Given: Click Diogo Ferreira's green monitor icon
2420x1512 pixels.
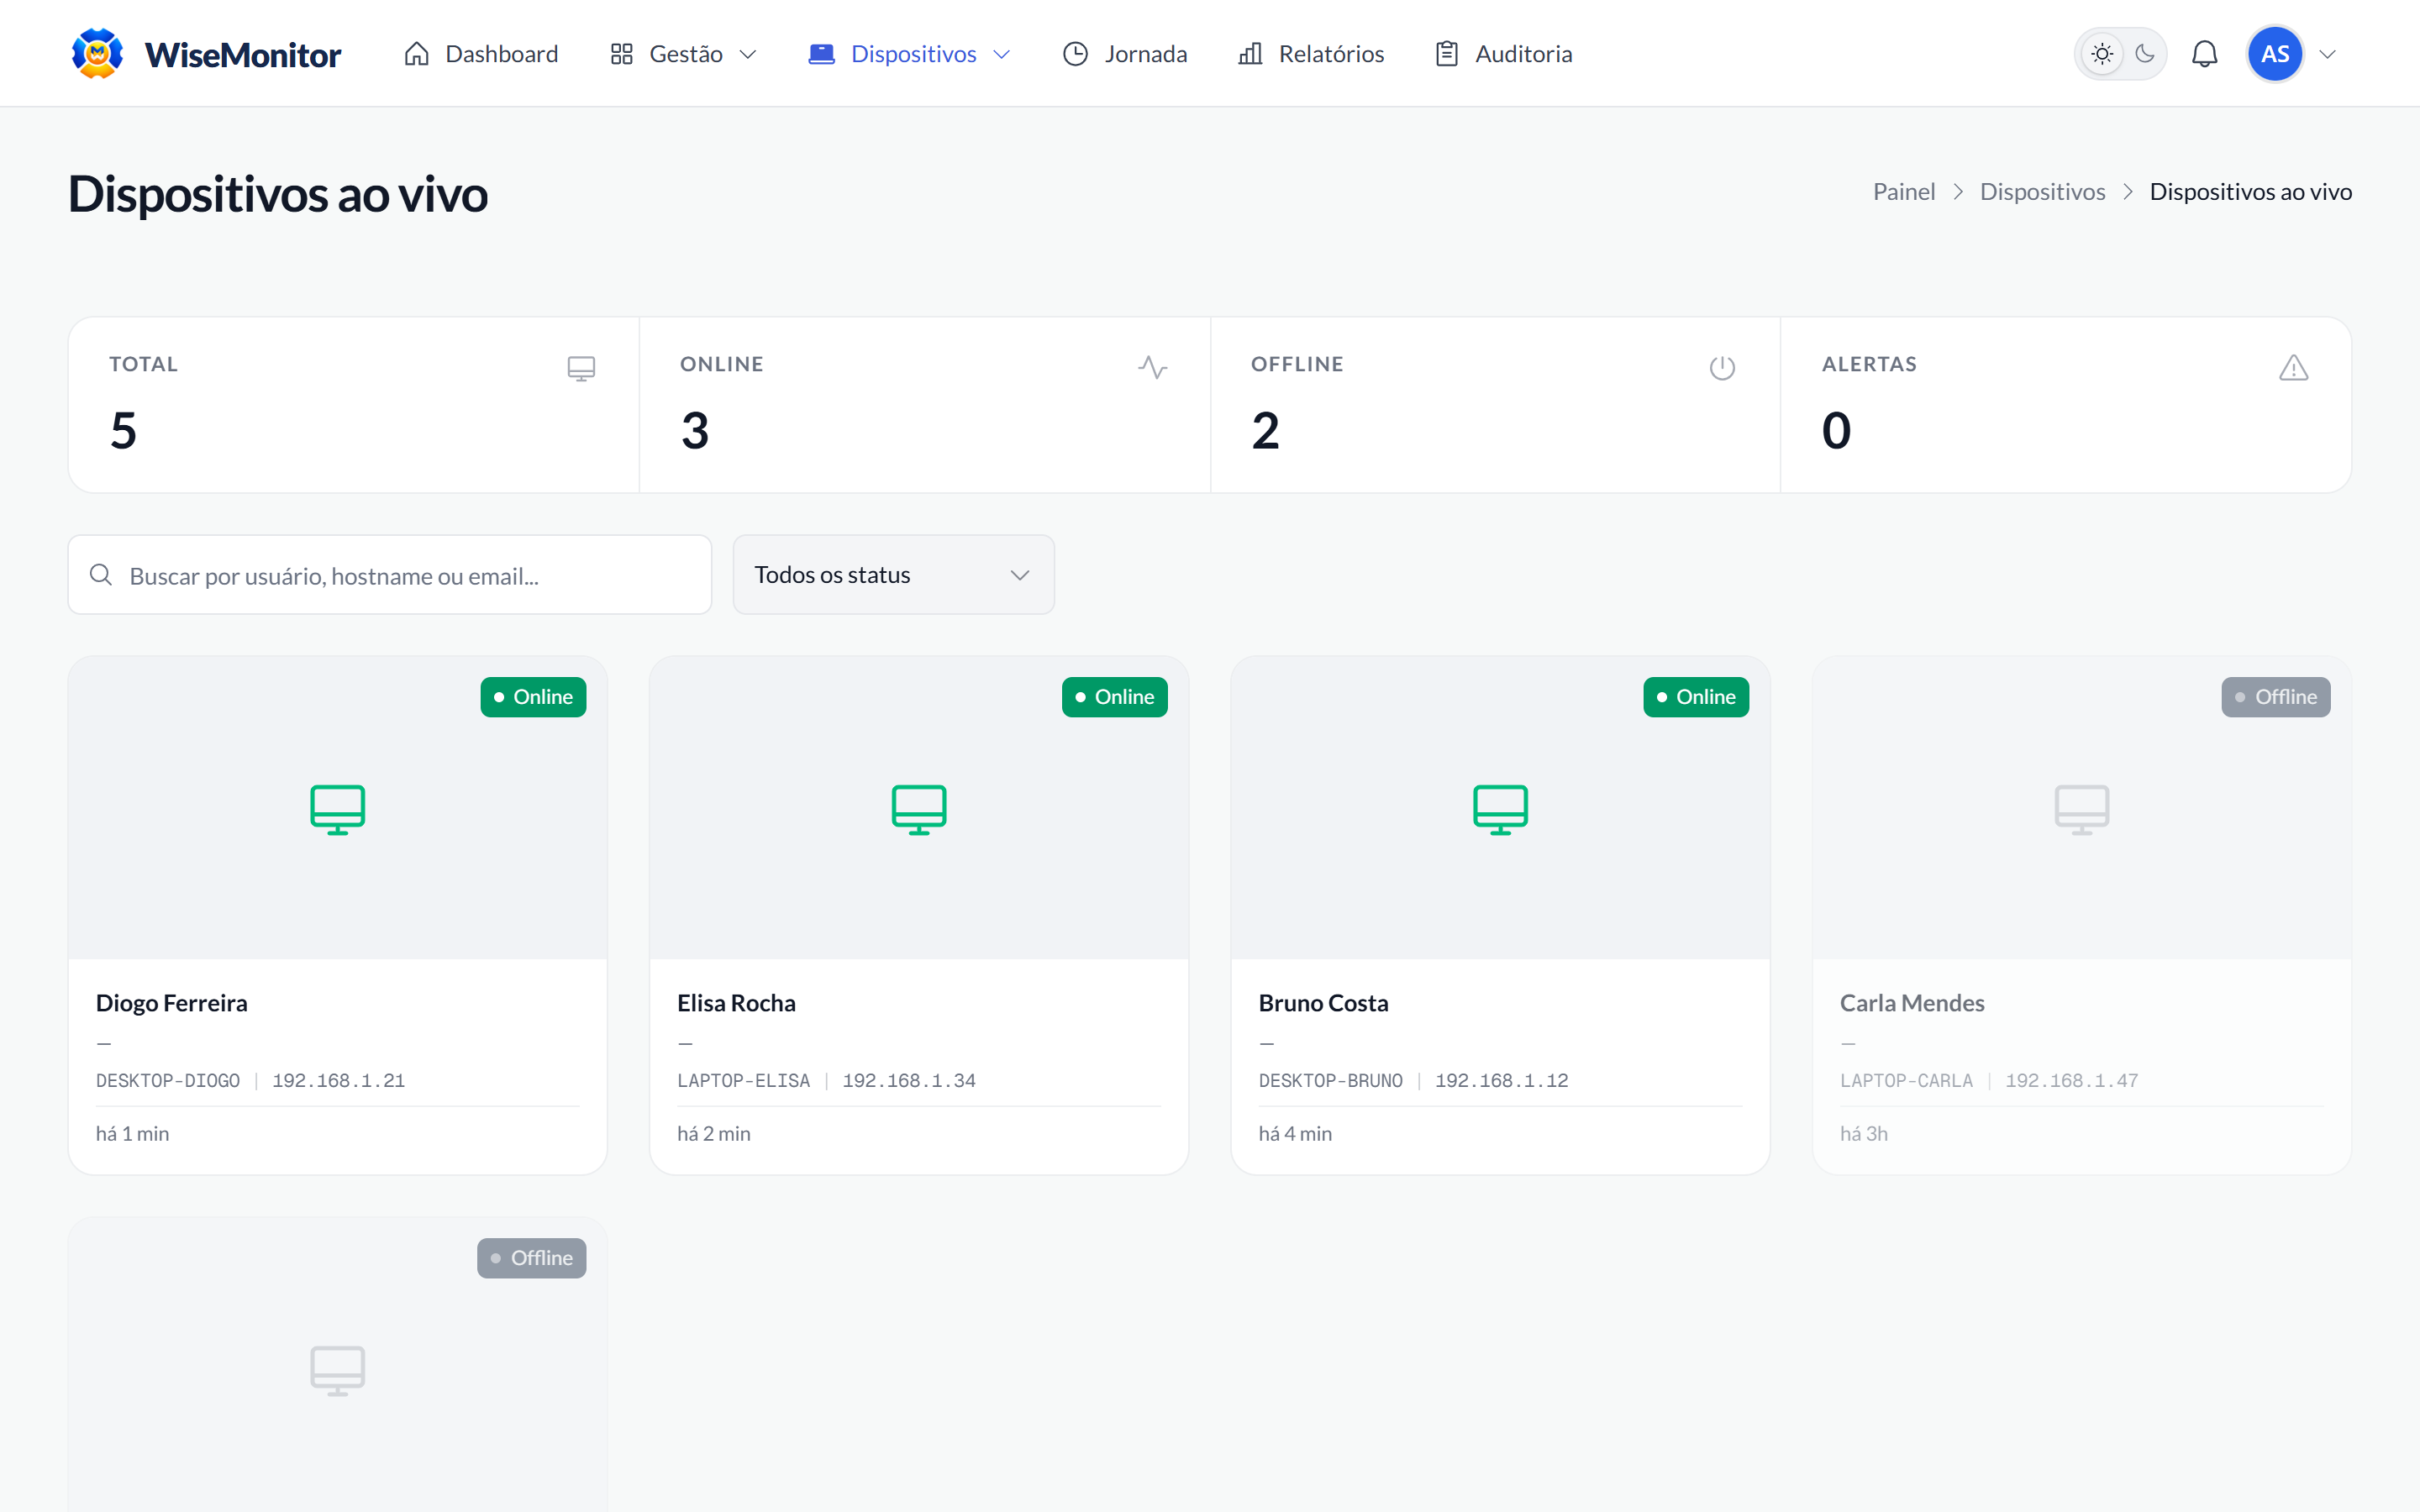Looking at the screenshot, I should click(338, 809).
